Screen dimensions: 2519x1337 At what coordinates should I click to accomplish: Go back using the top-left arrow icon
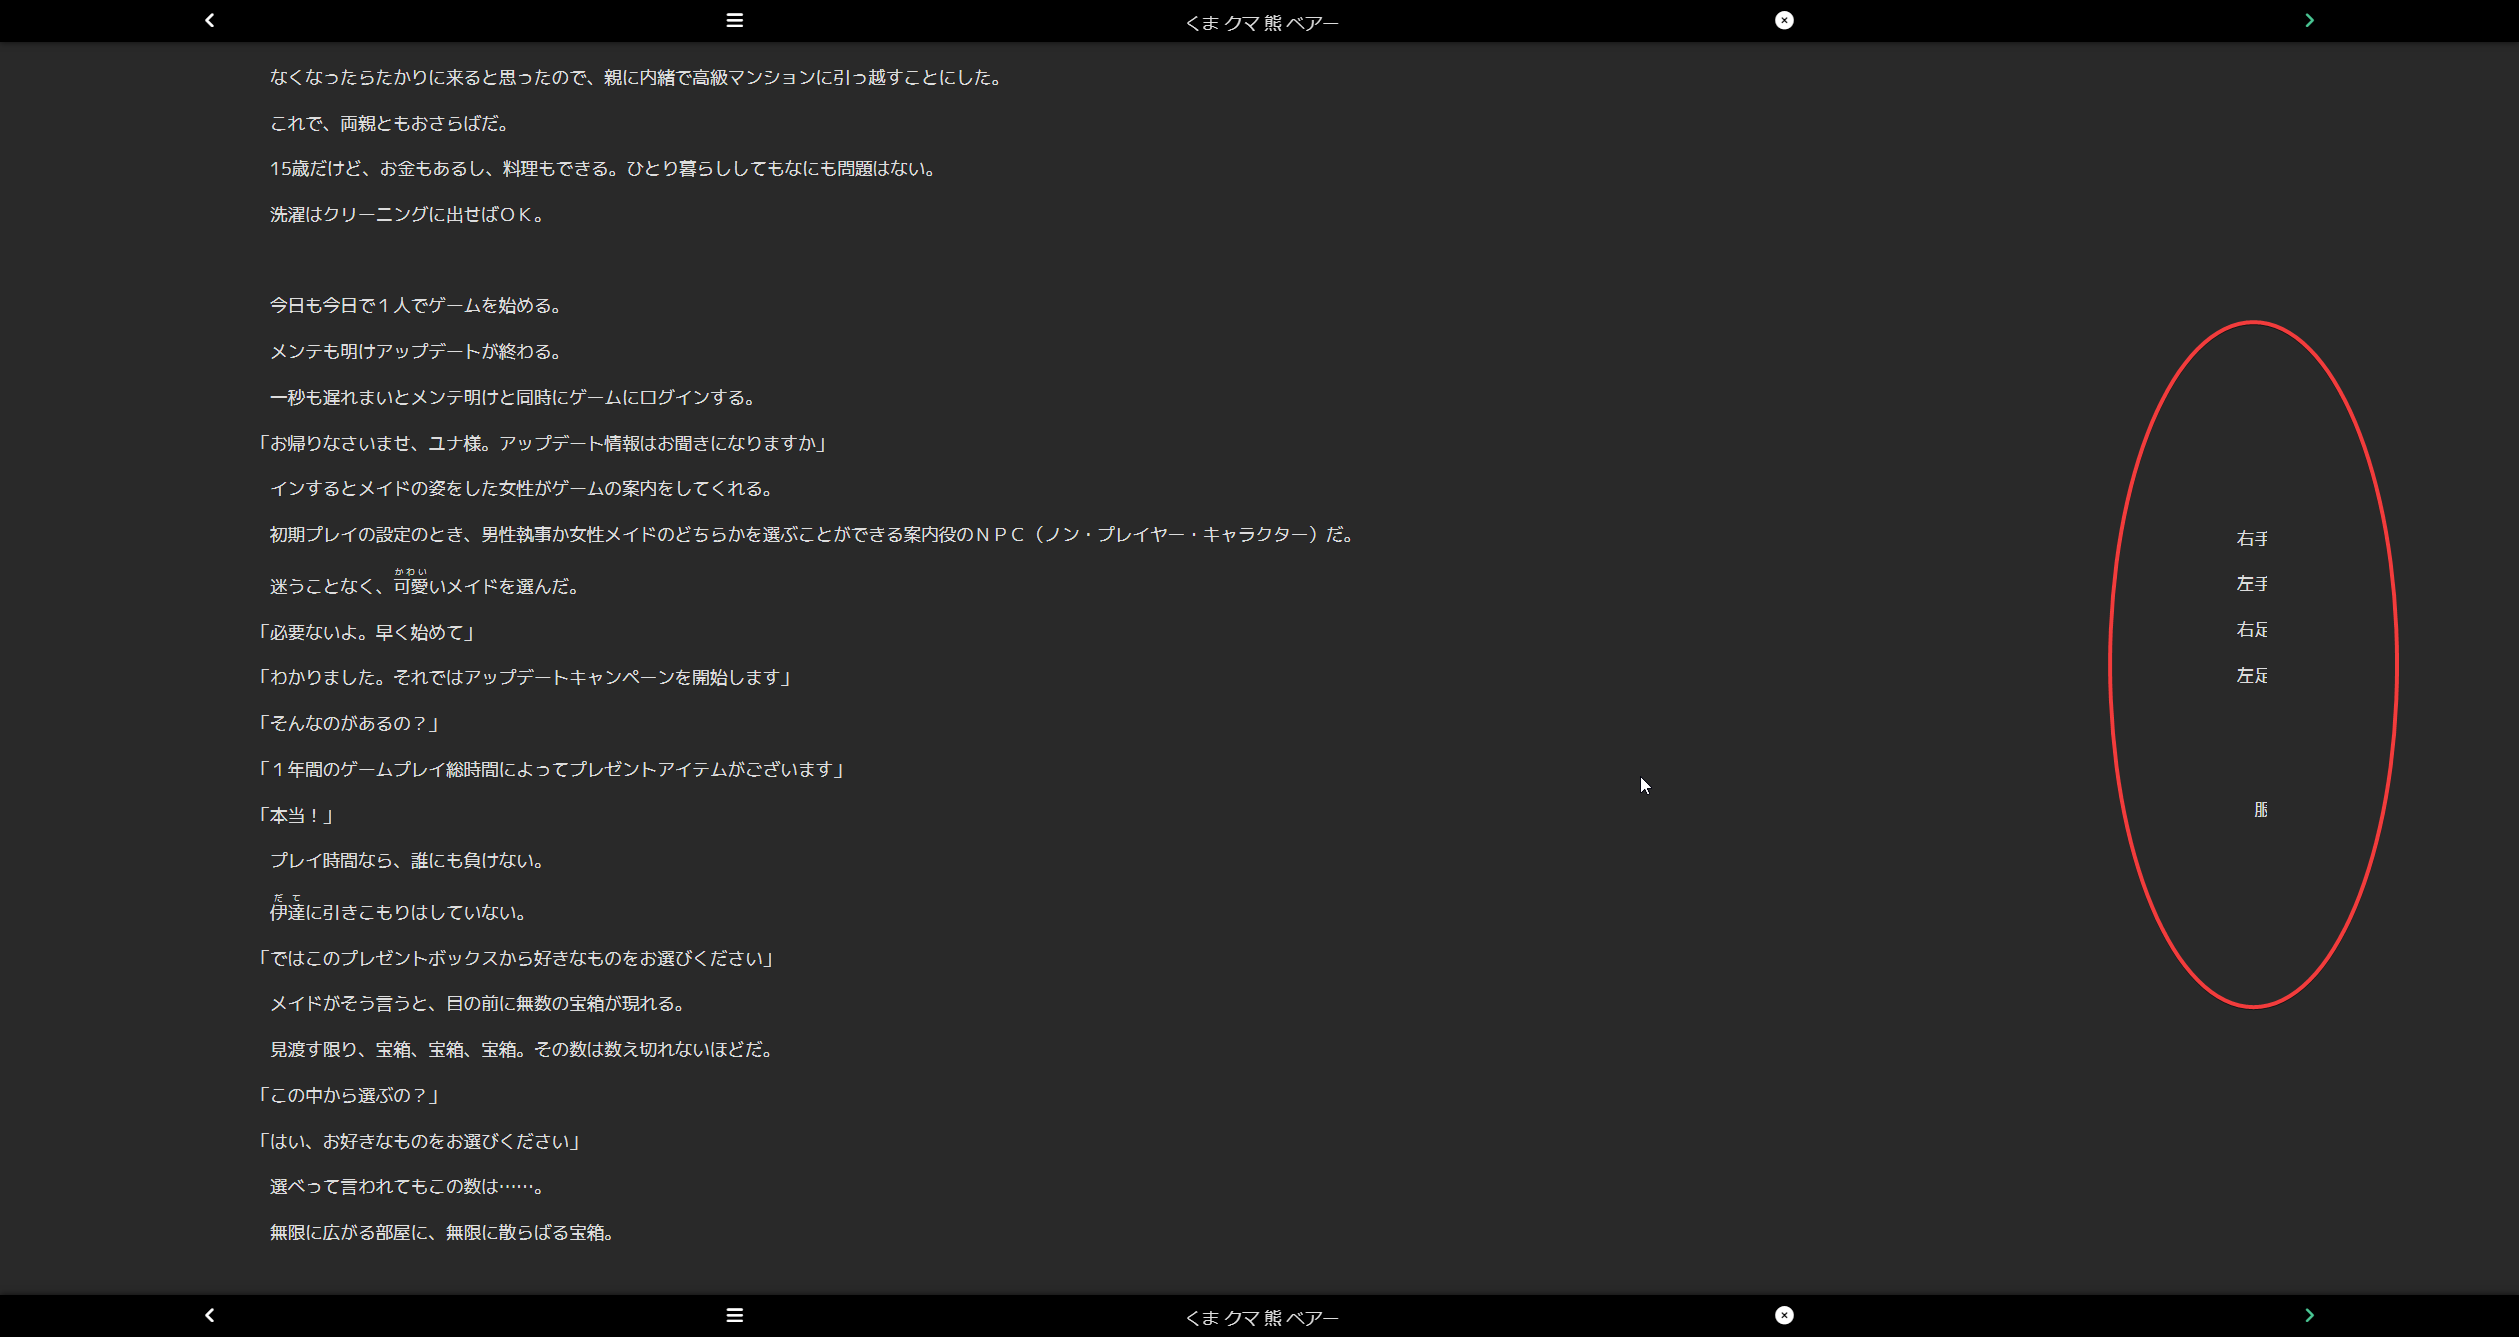pos(209,20)
